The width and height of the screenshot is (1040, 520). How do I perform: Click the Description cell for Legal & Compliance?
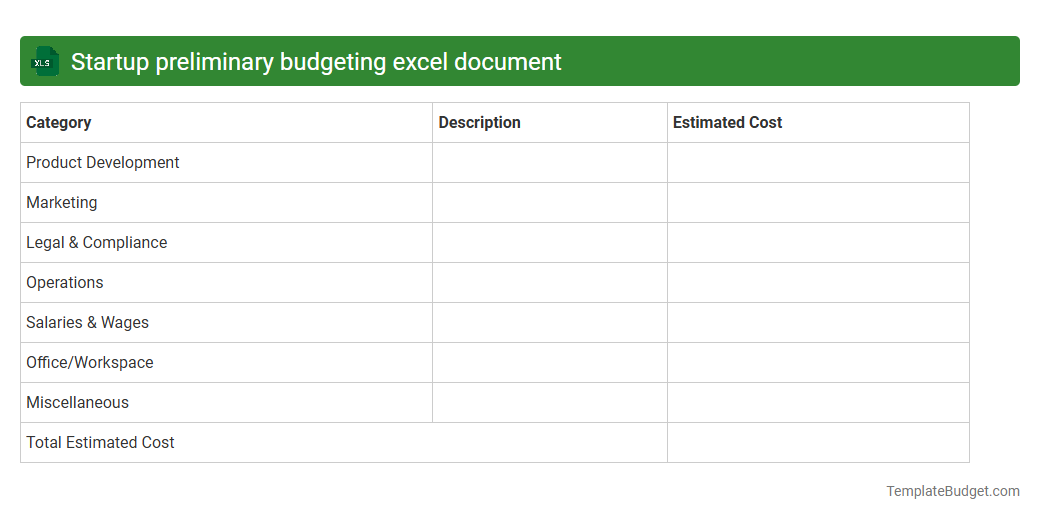[x=550, y=243]
